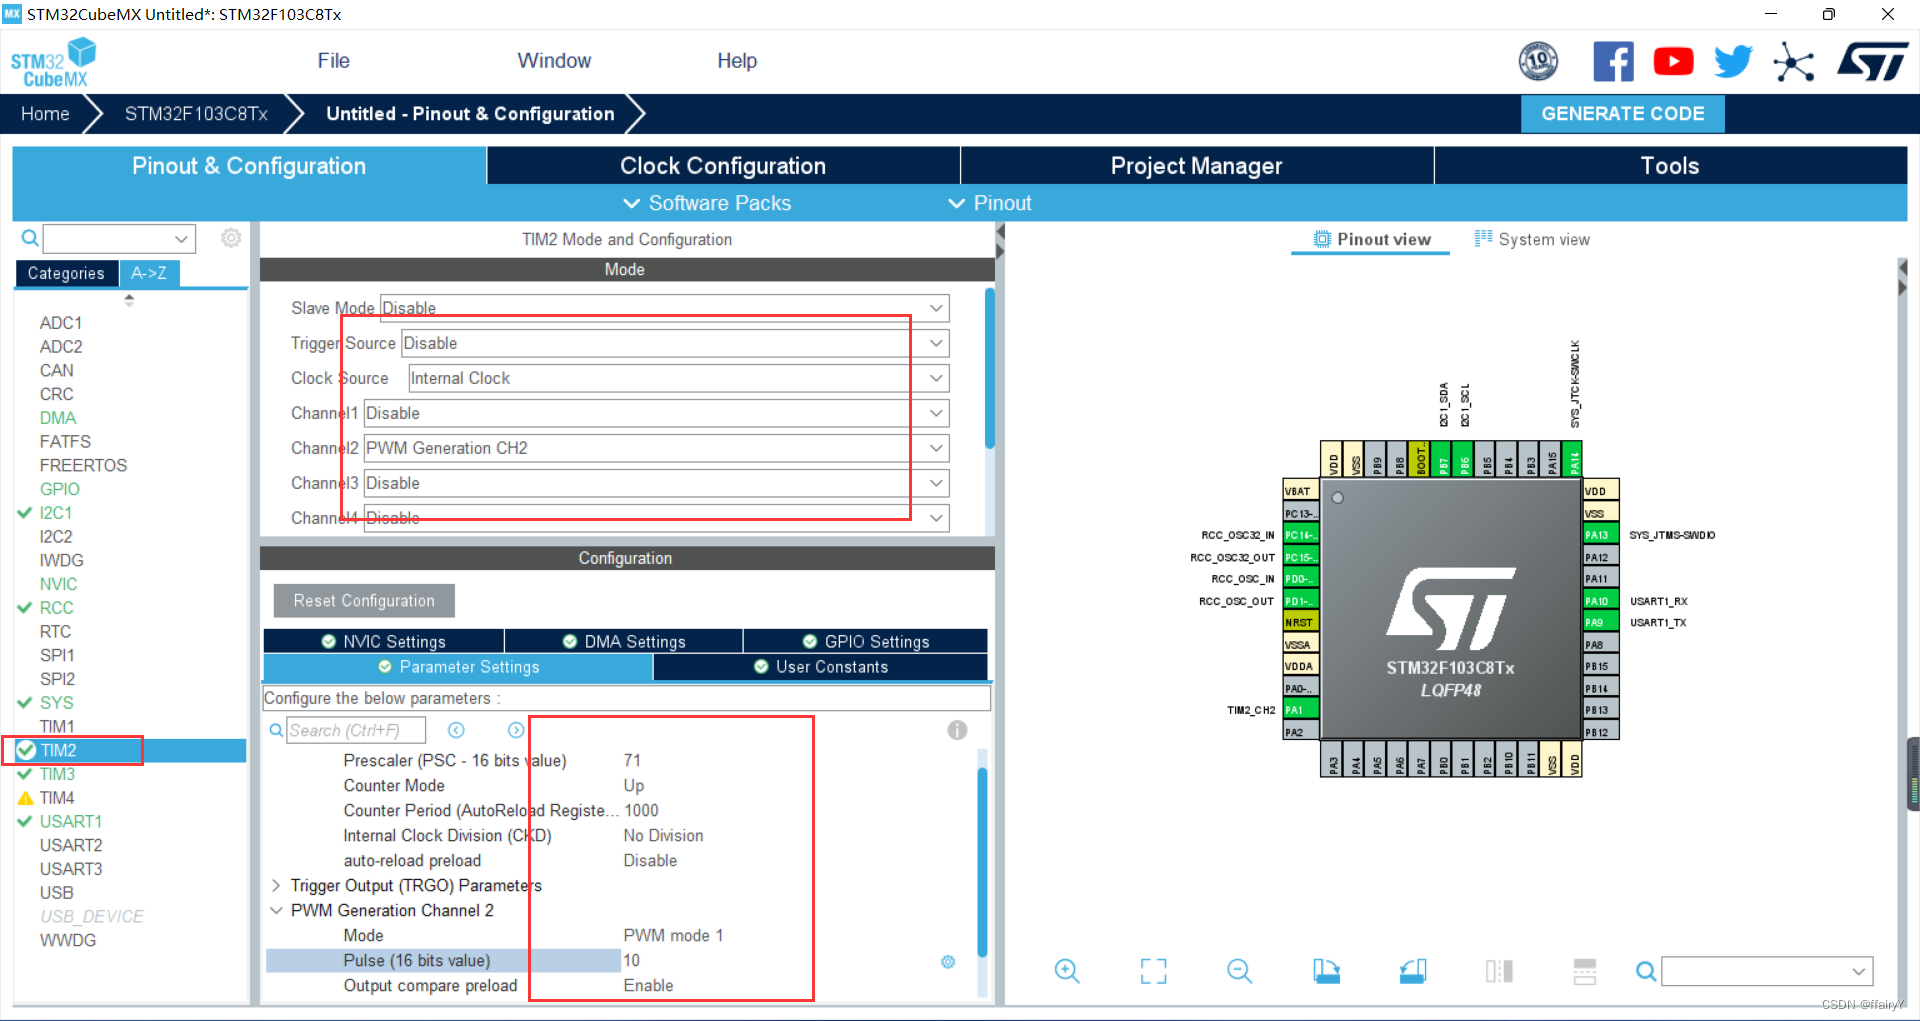
Task: Open the Facebook link icon
Action: [x=1613, y=62]
